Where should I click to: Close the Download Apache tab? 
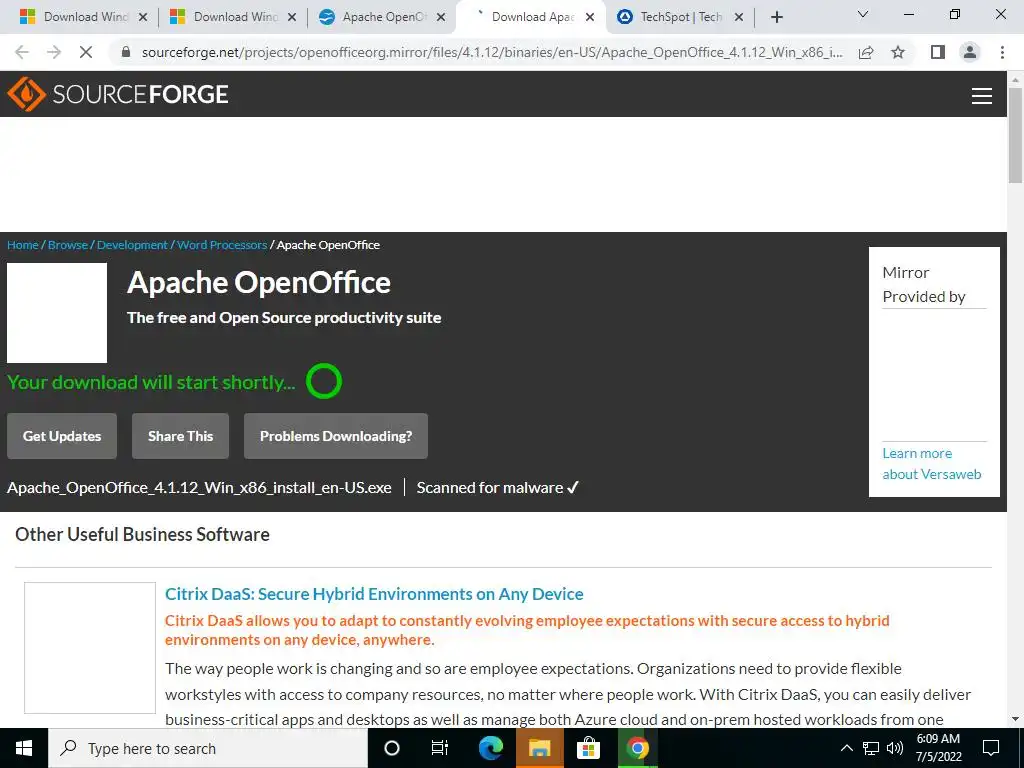point(590,18)
